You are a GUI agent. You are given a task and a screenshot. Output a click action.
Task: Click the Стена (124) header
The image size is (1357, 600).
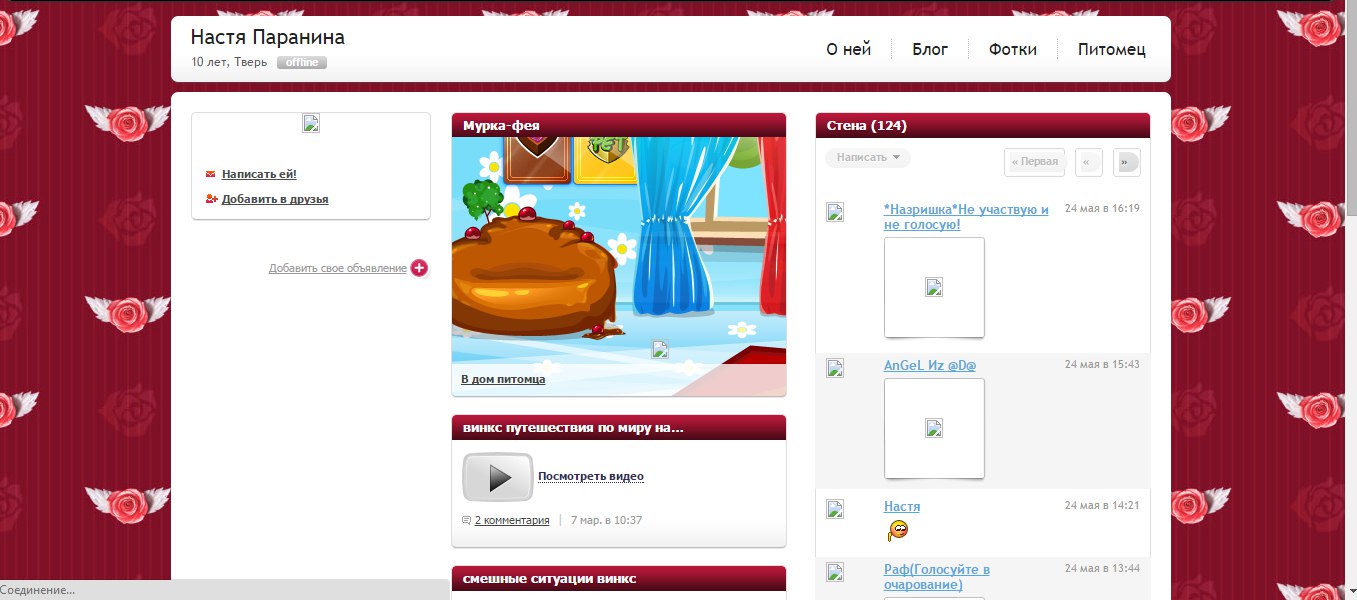(x=867, y=126)
